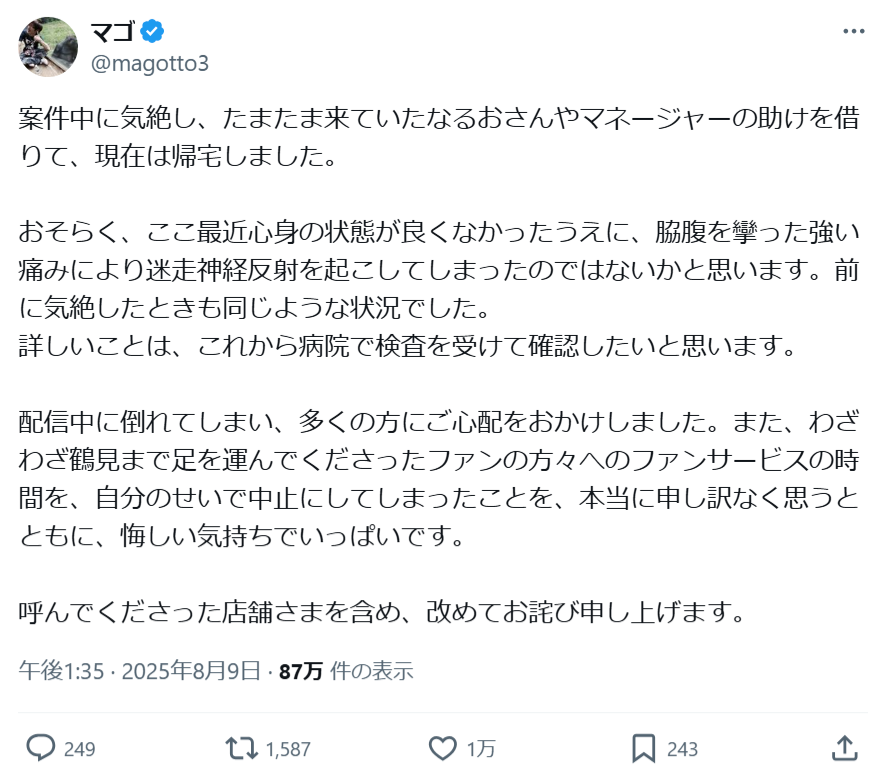888x780 pixels.
Task: Bookmark the post with the bookmark icon
Action: (644, 748)
